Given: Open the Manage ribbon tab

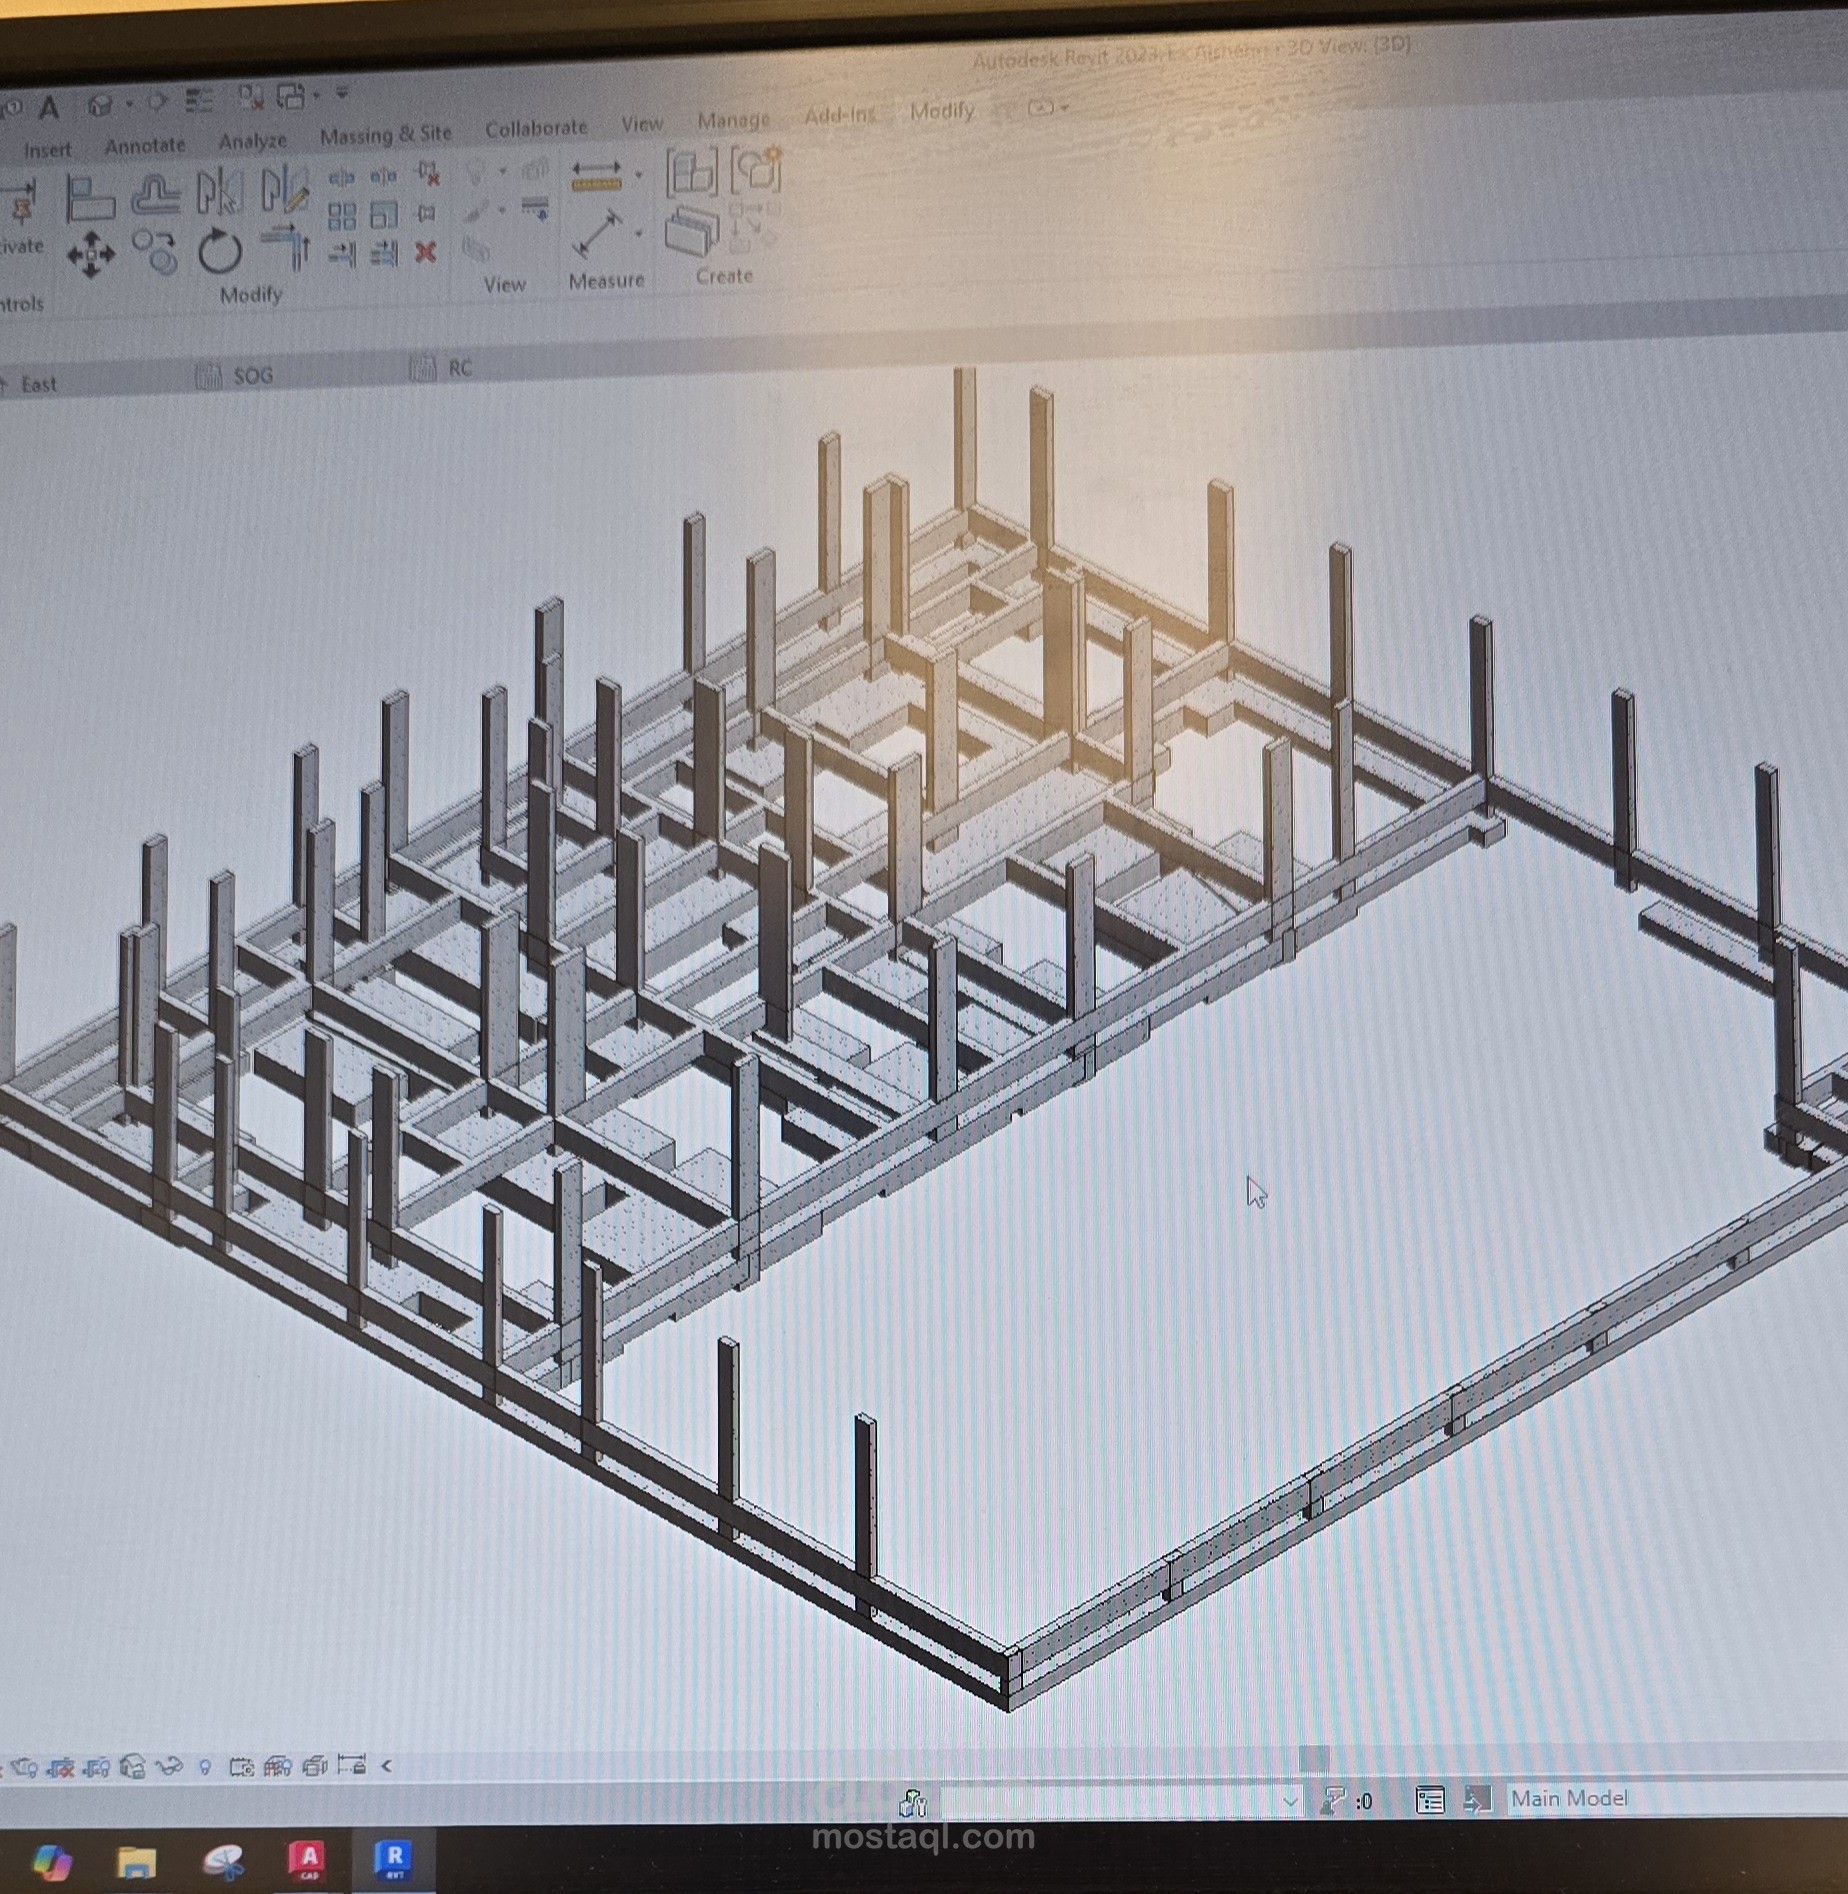Looking at the screenshot, I should [x=733, y=120].
